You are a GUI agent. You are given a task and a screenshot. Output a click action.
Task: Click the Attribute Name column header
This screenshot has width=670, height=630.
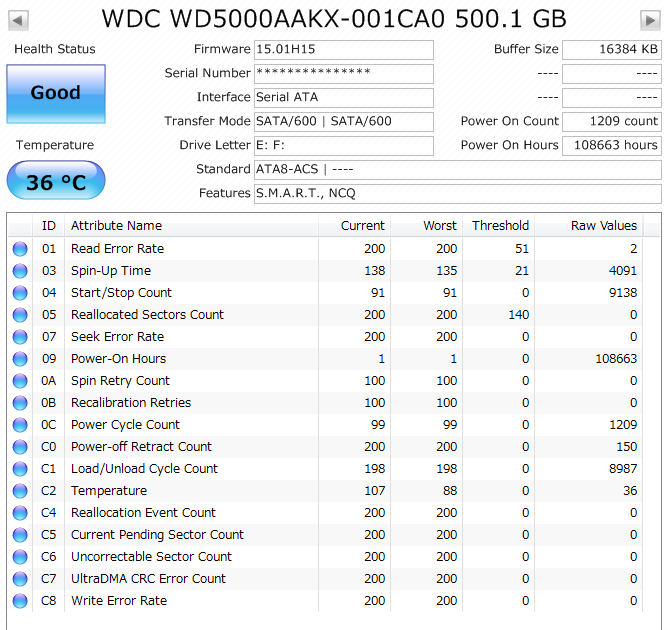[191, 226]
